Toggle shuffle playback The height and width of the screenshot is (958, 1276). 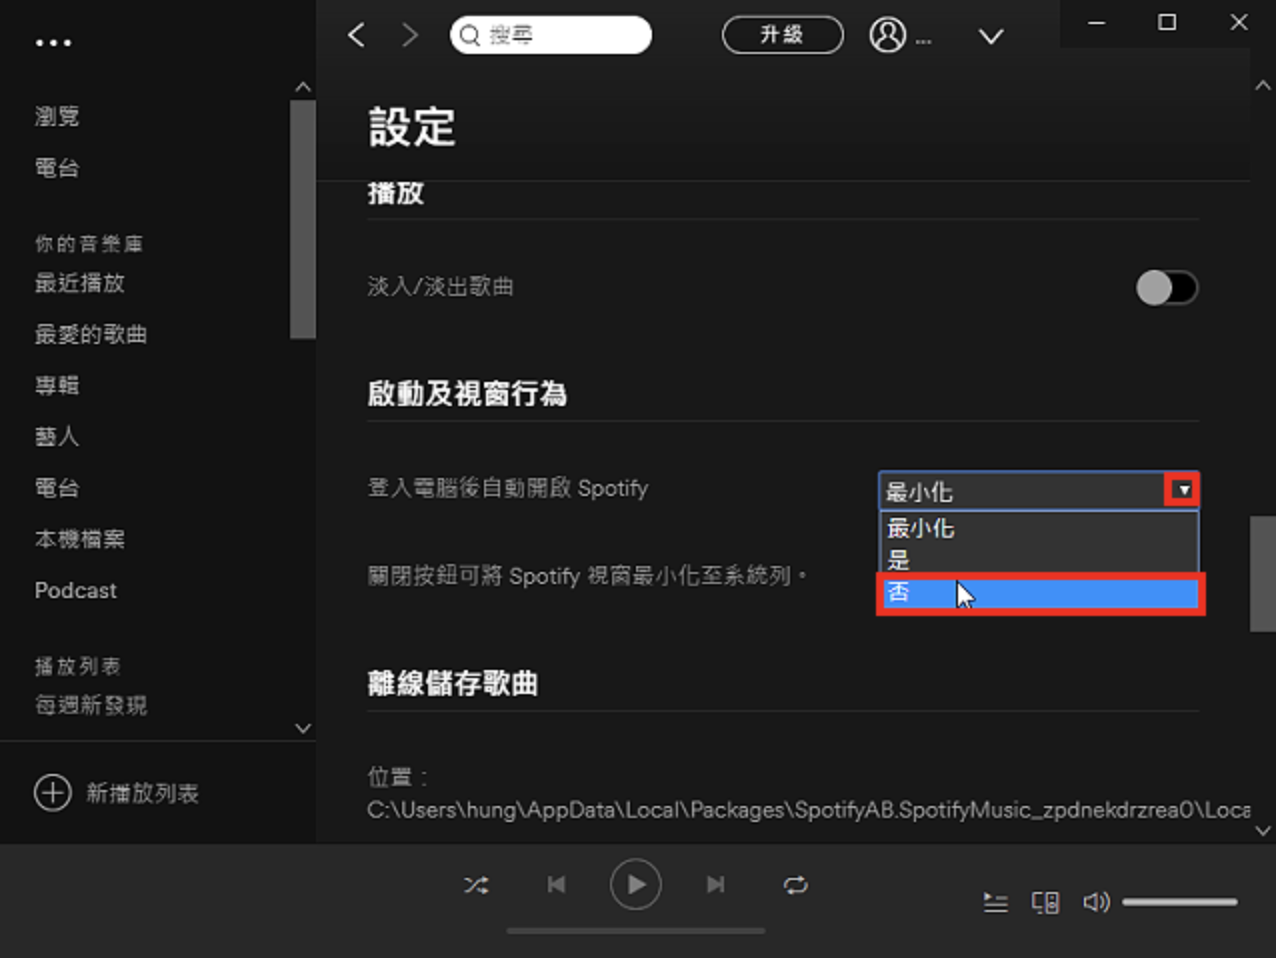tap(476, 885)
